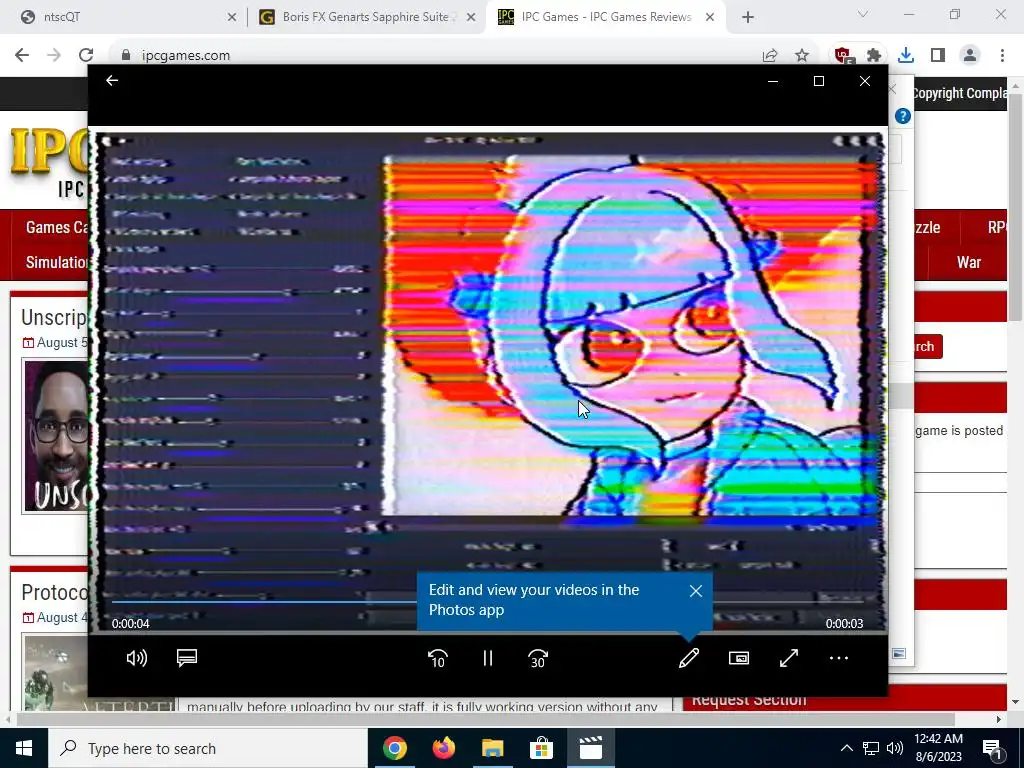Switch video to full screen

(x=789, y=658)
